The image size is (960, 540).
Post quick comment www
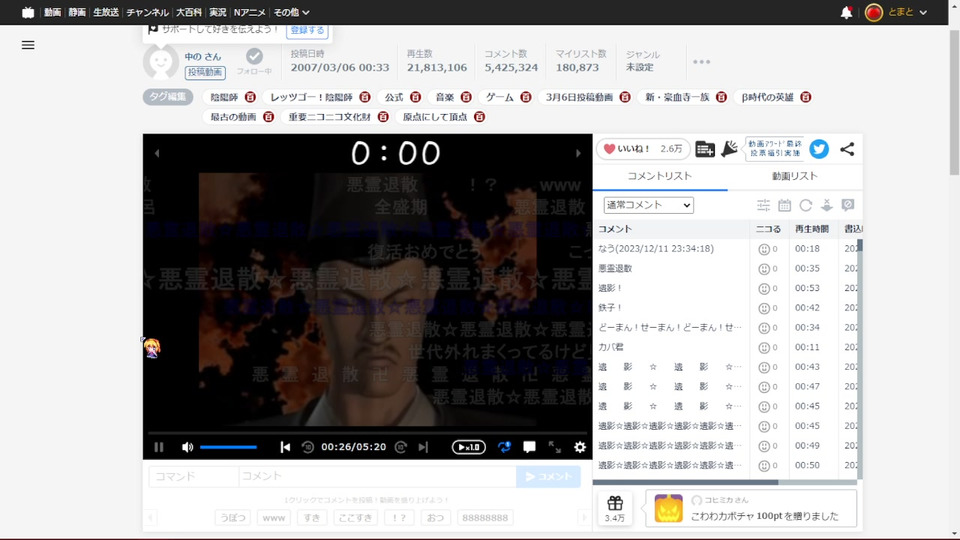pos(274,518)
